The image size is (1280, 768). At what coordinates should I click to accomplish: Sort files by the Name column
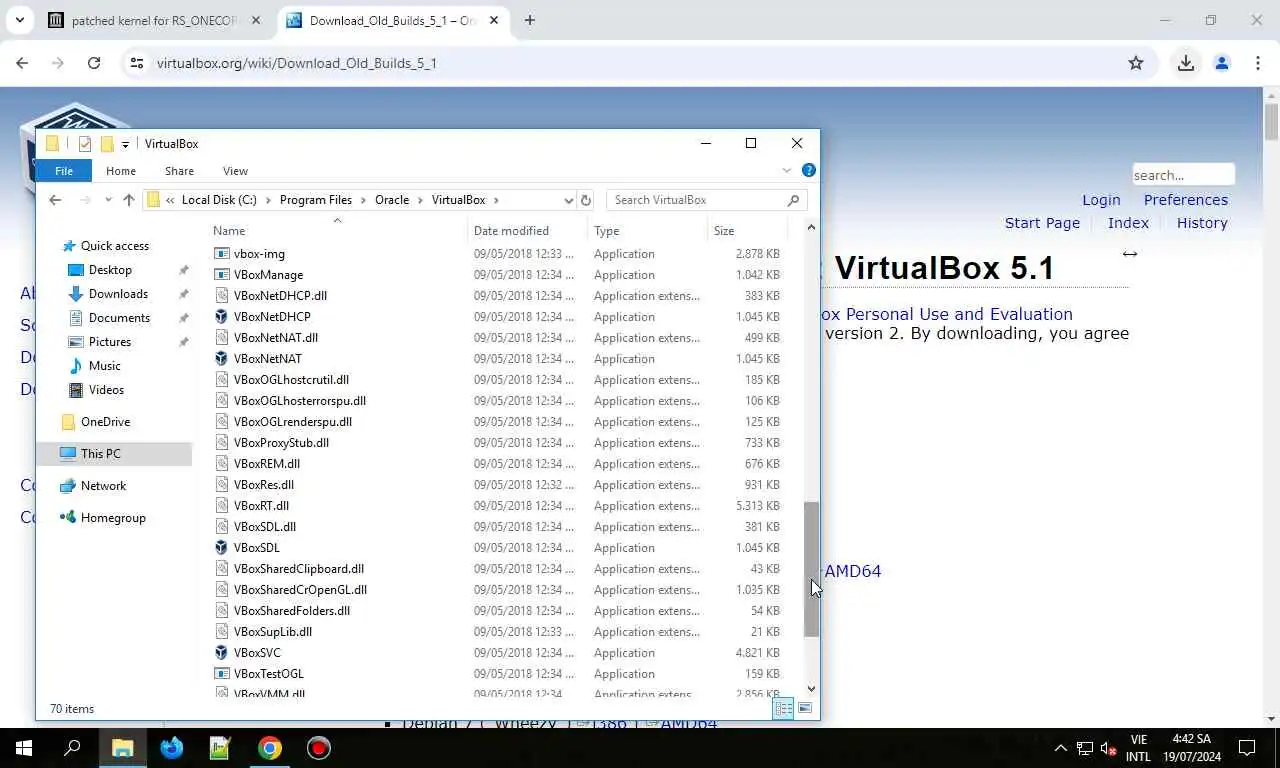(229, 231)
